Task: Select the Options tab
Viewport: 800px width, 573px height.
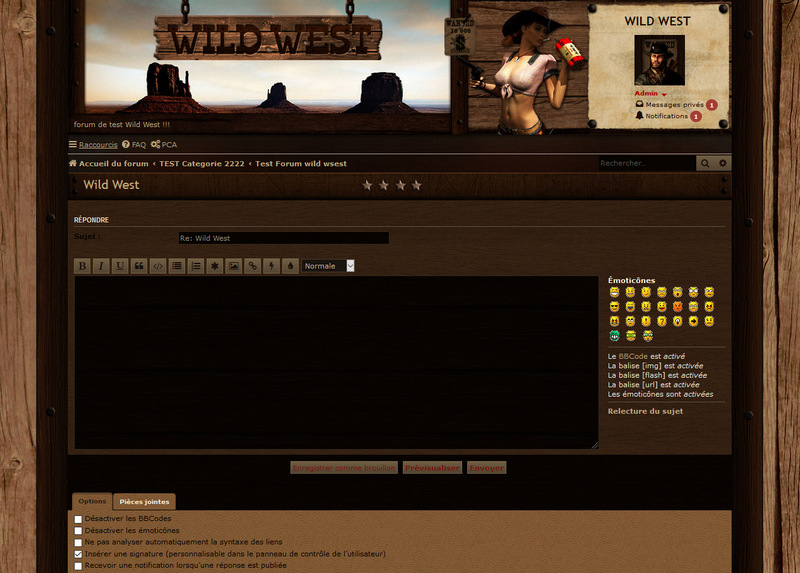Action: point(92,501)
